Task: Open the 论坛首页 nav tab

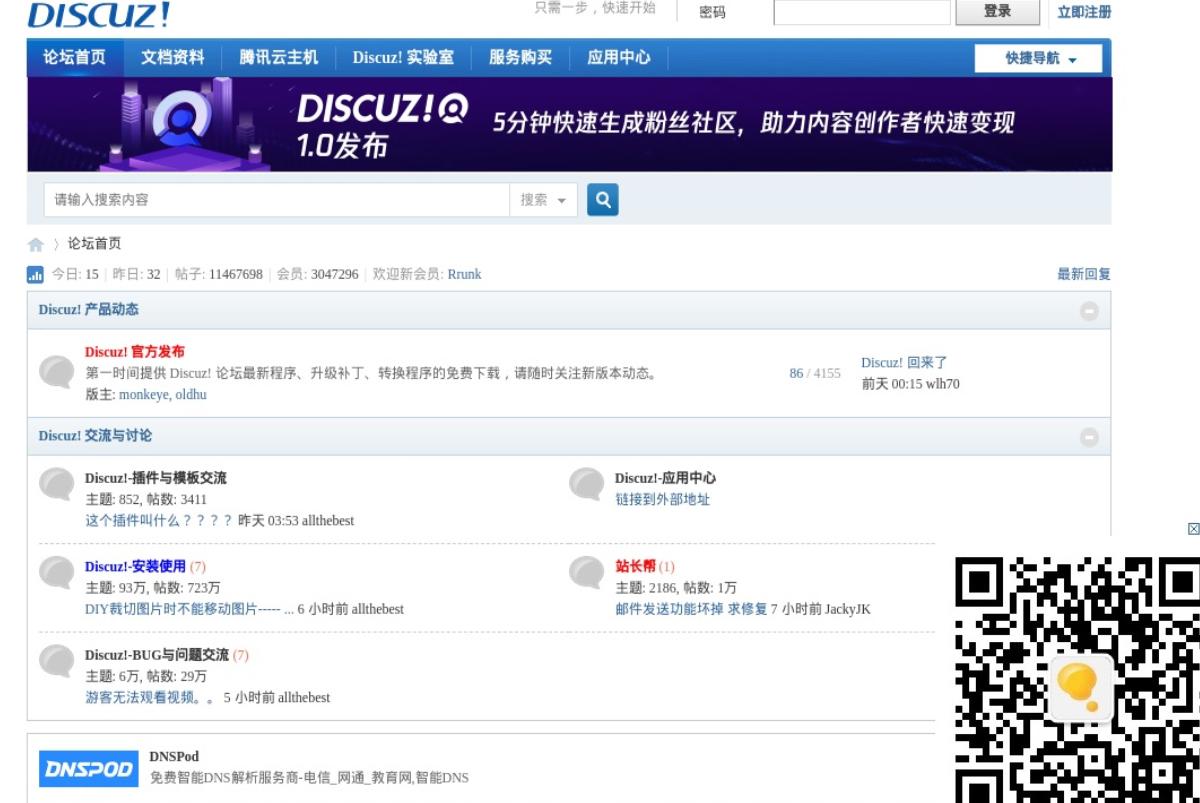Action: (x=74, y=58)
